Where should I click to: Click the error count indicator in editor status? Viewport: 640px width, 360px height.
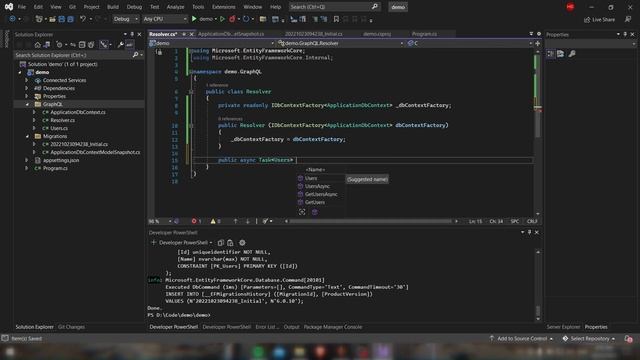(x=196, y=221)
